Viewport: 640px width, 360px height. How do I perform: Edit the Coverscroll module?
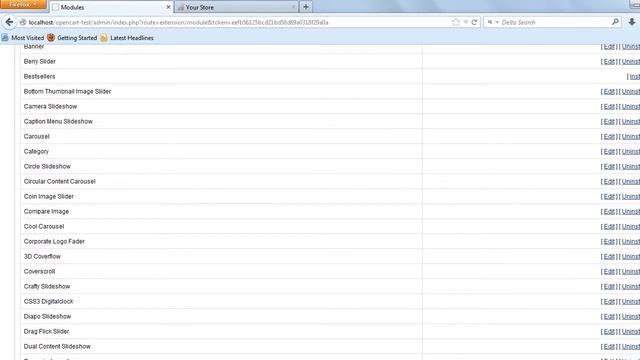point(609,271)
